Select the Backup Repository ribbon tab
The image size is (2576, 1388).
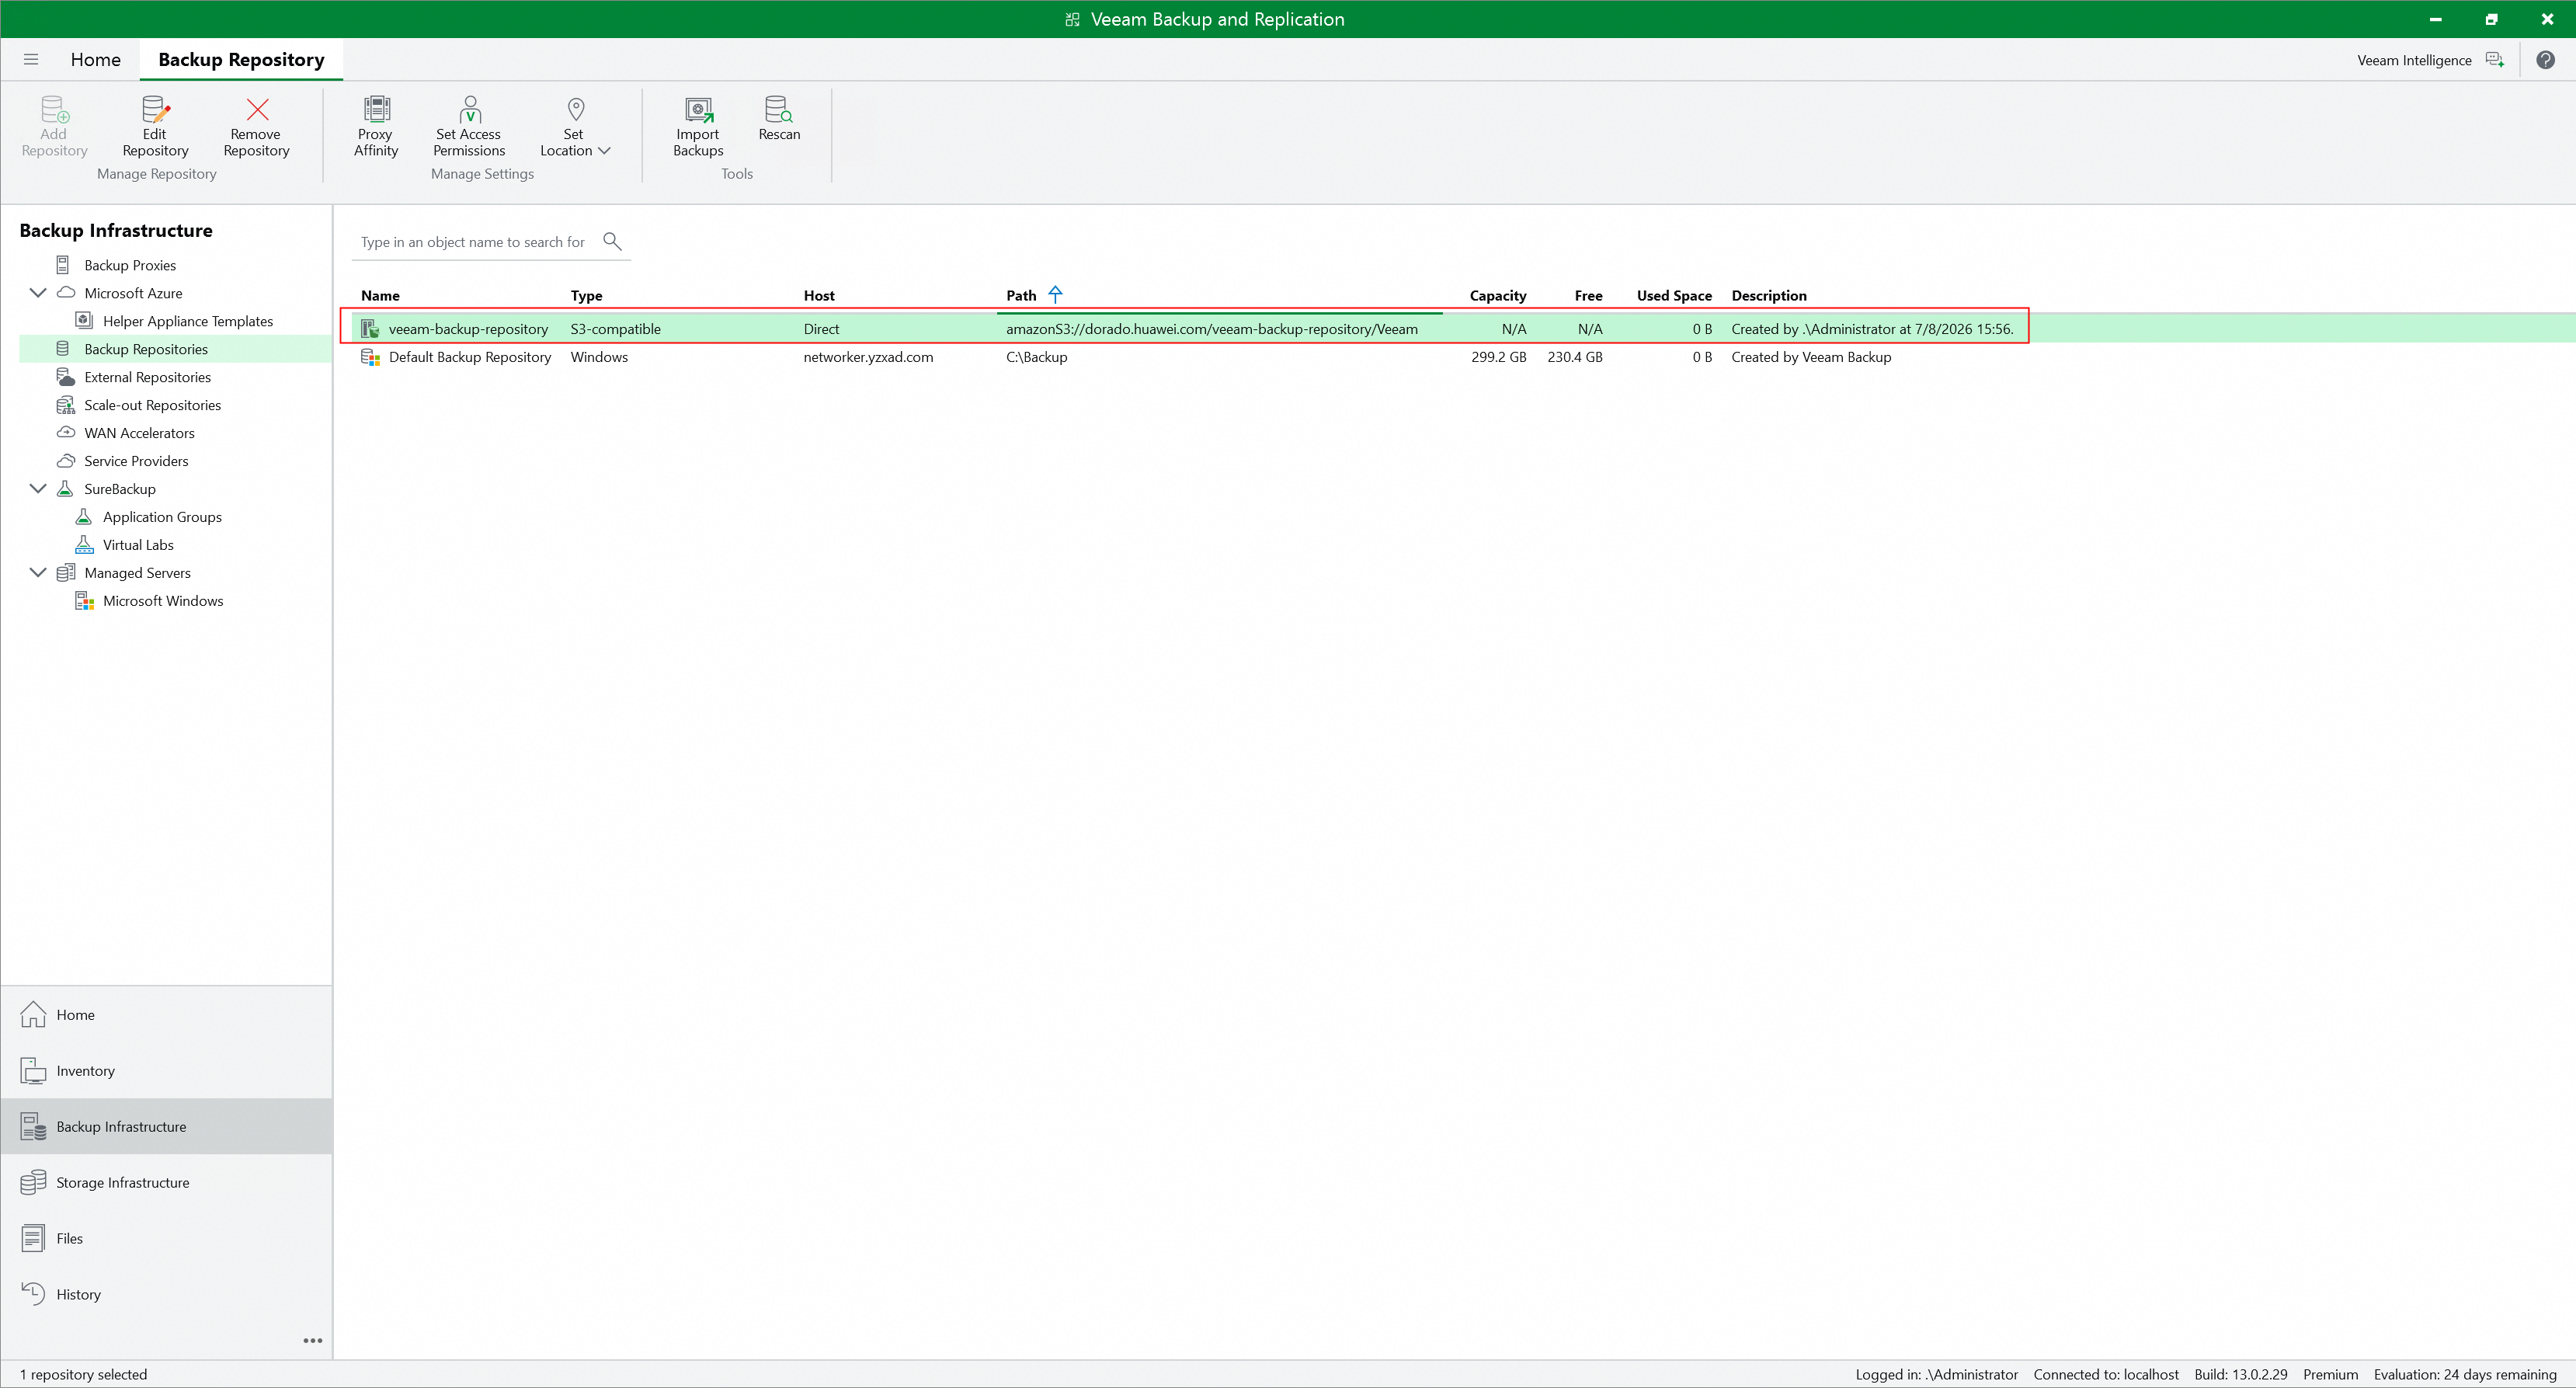tap(241, 59)
